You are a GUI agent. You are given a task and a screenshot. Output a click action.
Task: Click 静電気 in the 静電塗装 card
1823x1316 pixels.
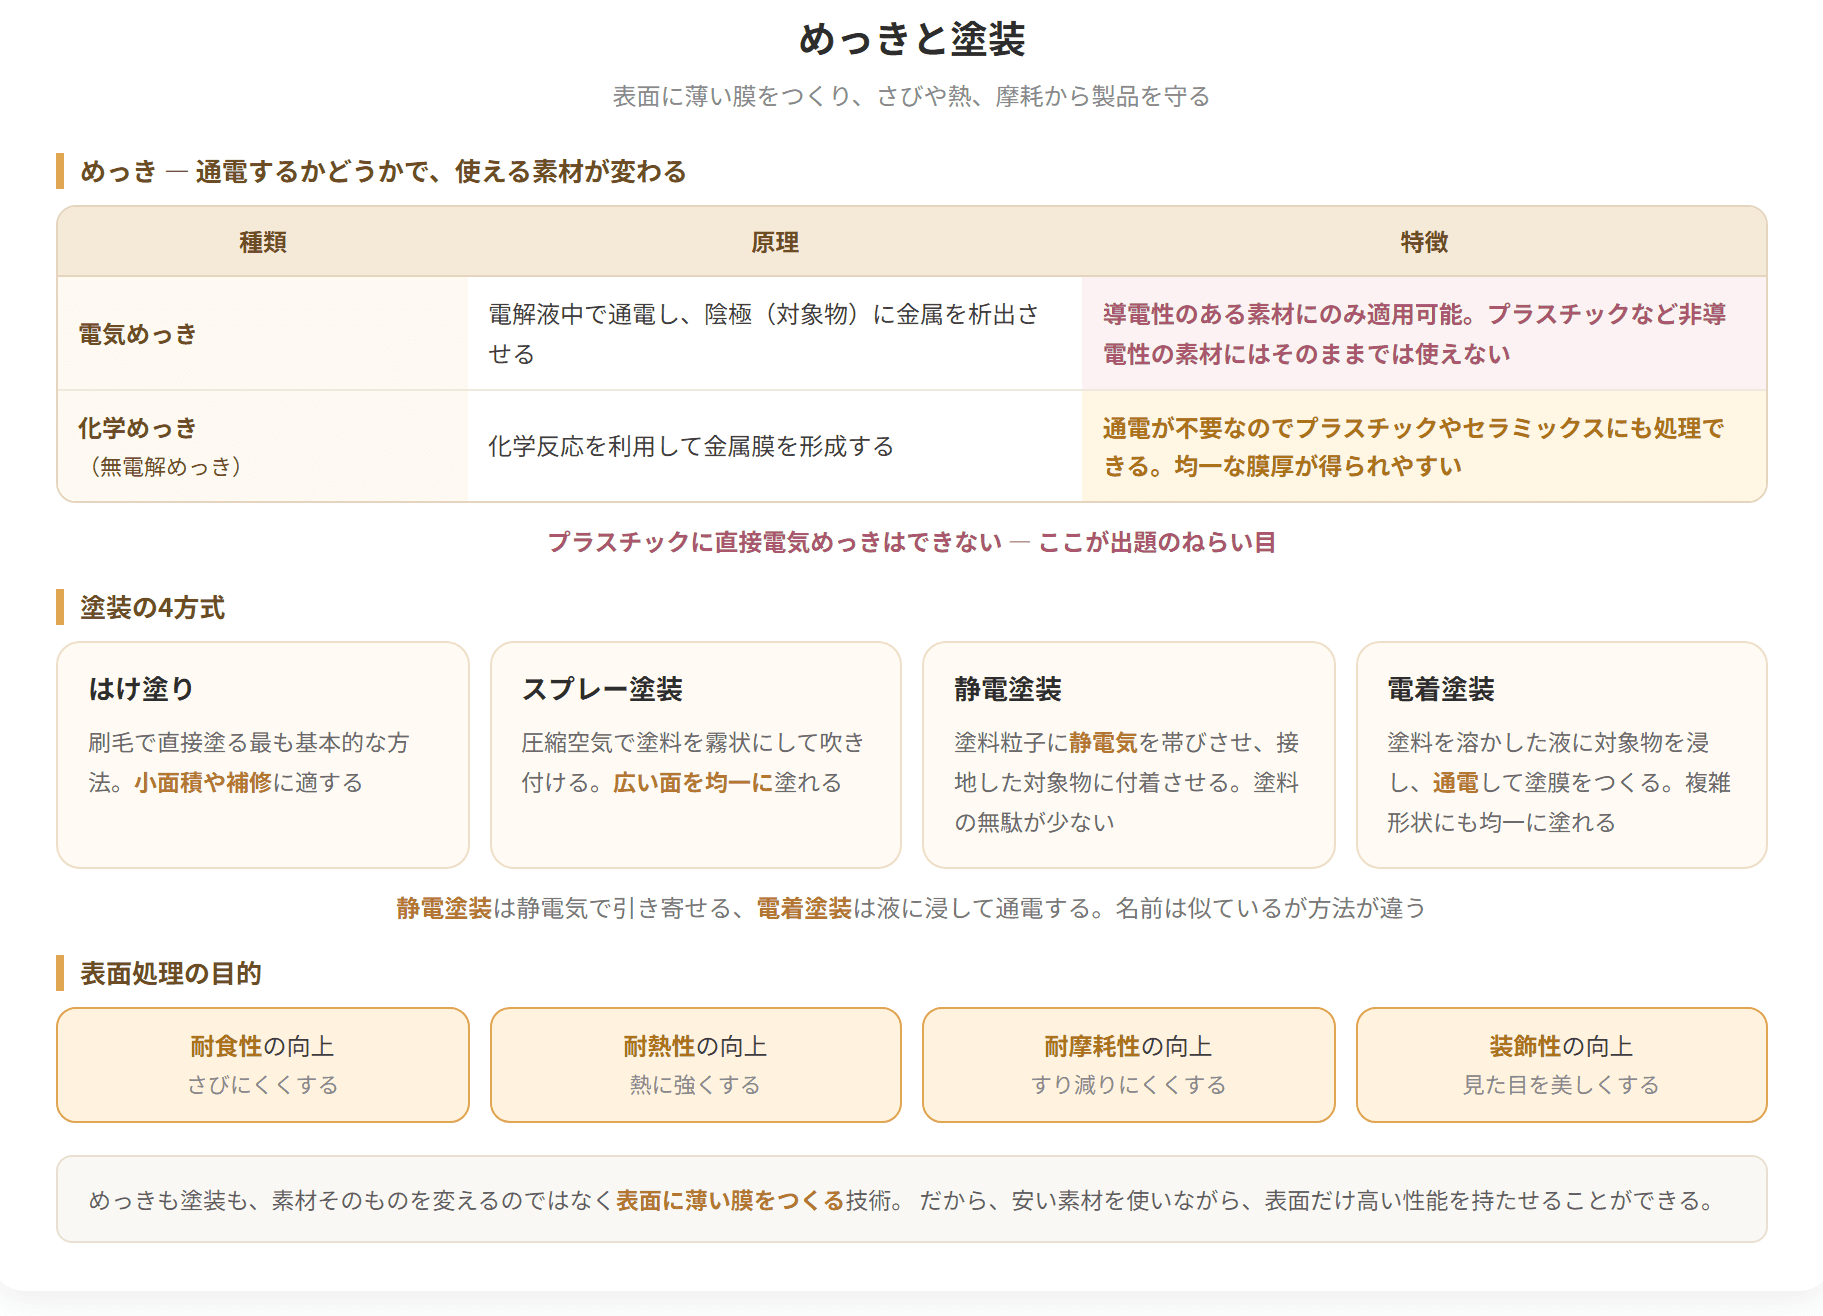[1103, 742]
